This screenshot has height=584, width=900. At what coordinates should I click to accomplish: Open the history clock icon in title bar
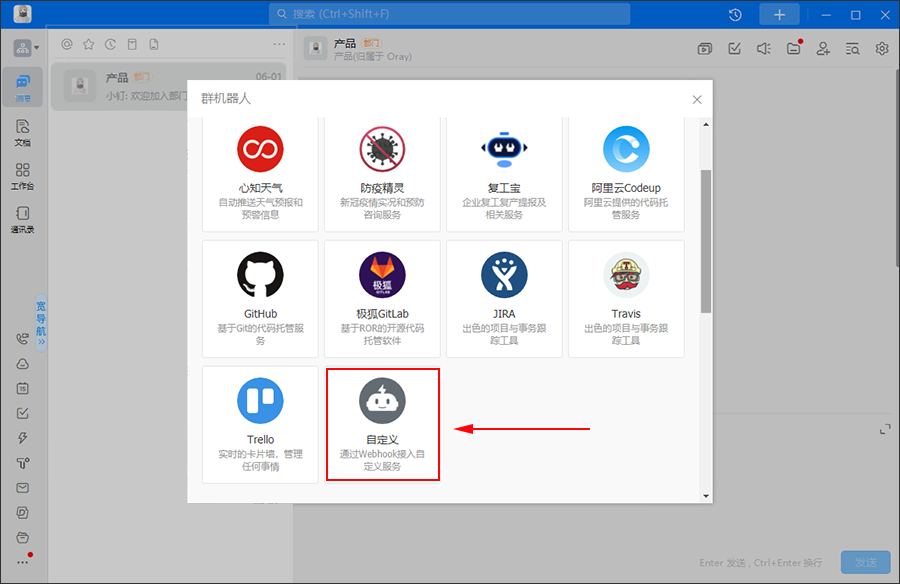point(735,15)
